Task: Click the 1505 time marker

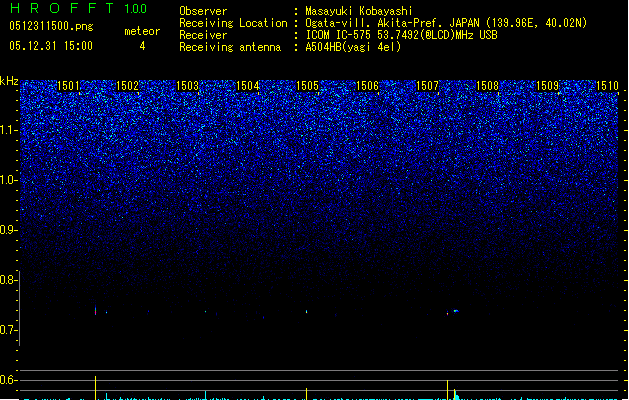Action: 307,86
